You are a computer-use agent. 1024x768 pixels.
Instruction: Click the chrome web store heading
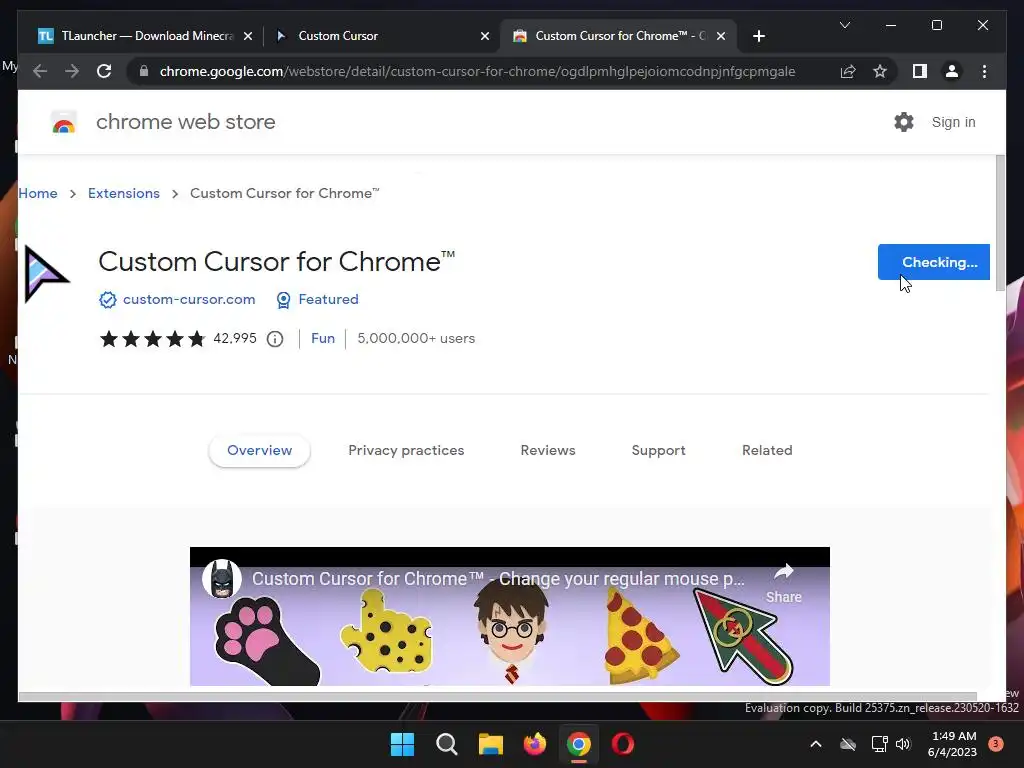coord(185,122)
